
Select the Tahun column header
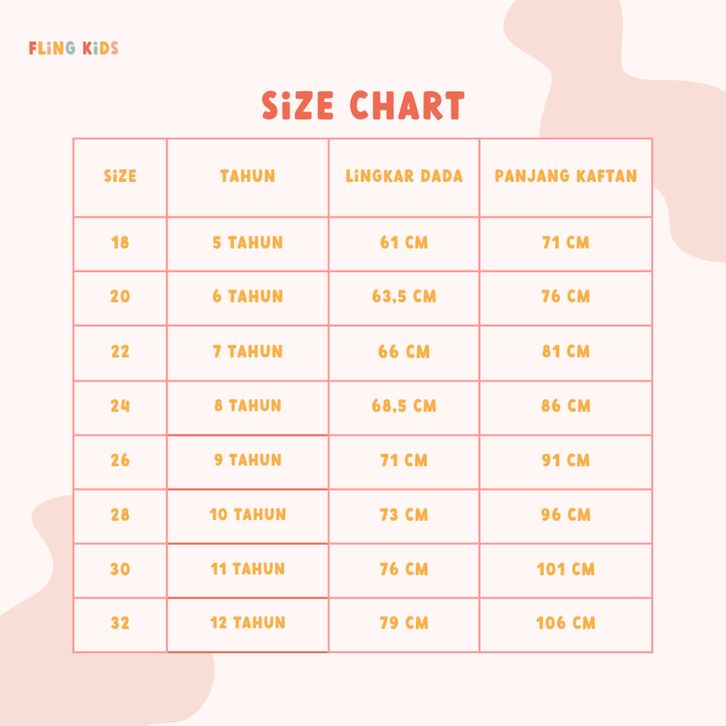247,176
